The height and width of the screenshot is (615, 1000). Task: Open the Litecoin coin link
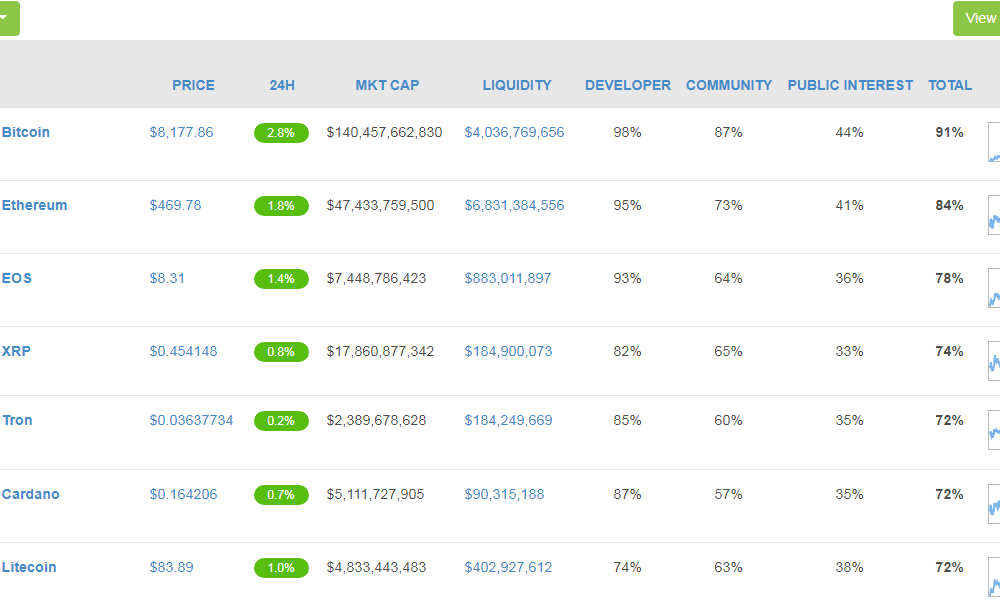(29, 568)
